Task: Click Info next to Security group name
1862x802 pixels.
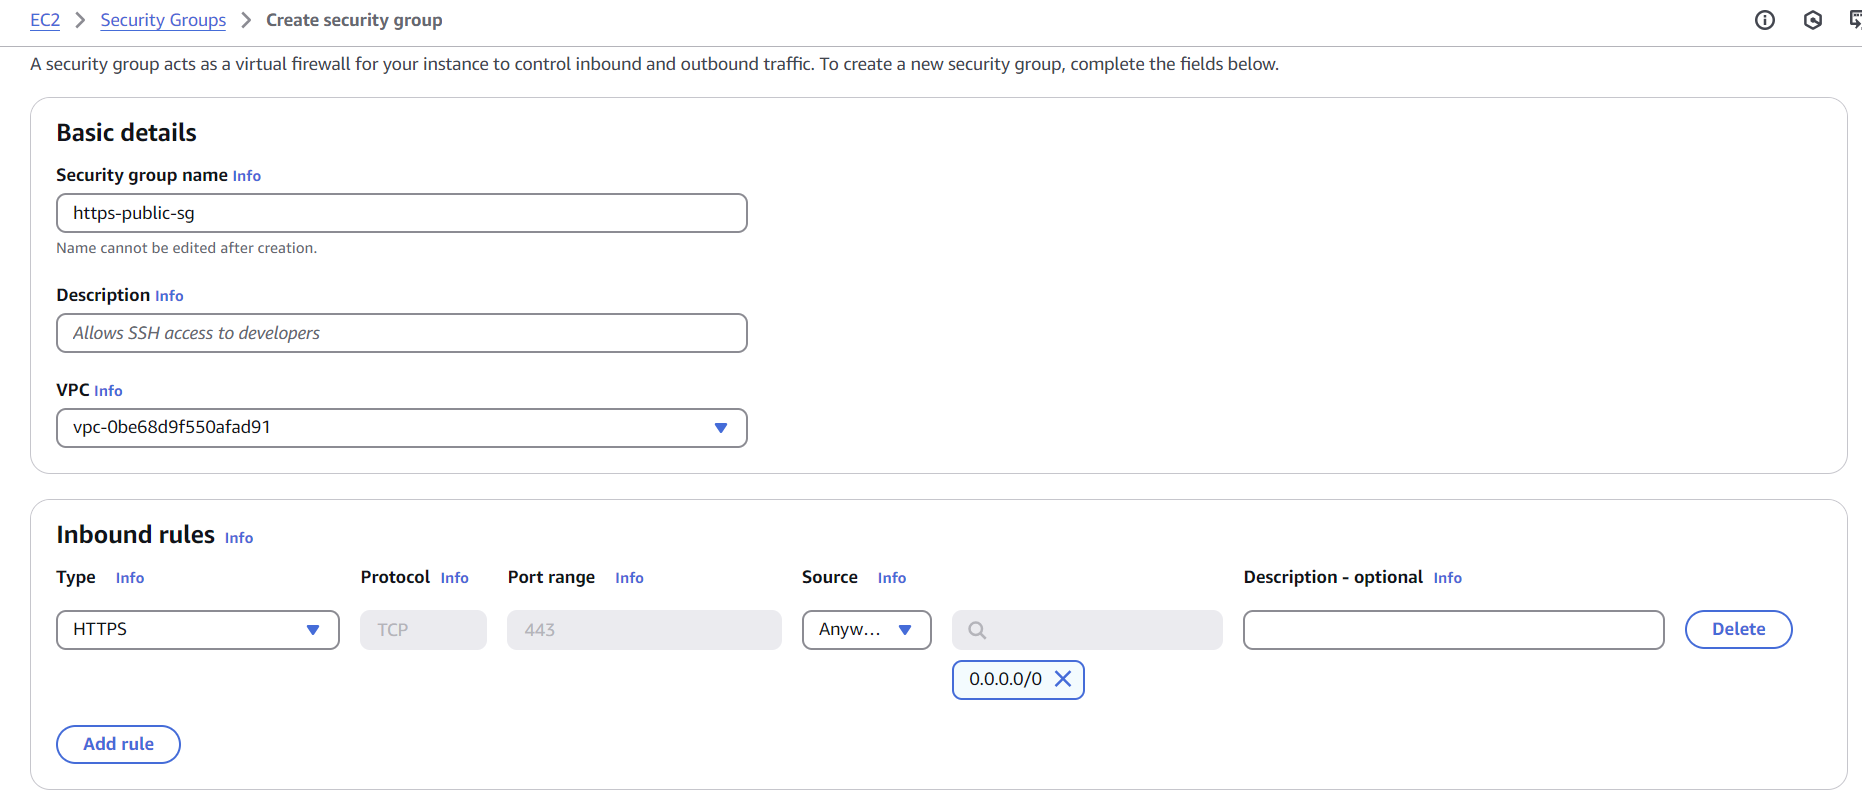Action: [x=246, y=176]
